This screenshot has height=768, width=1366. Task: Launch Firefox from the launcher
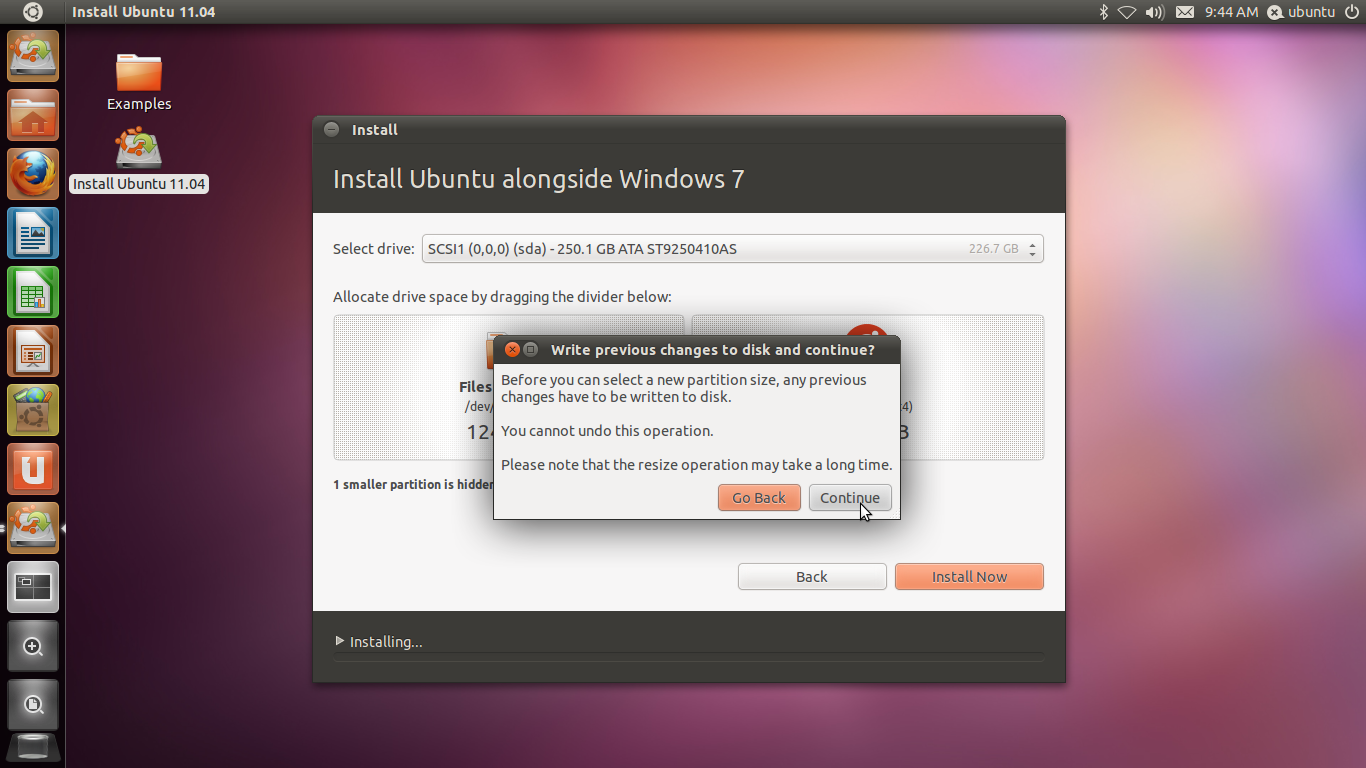[x=33, y=174]
